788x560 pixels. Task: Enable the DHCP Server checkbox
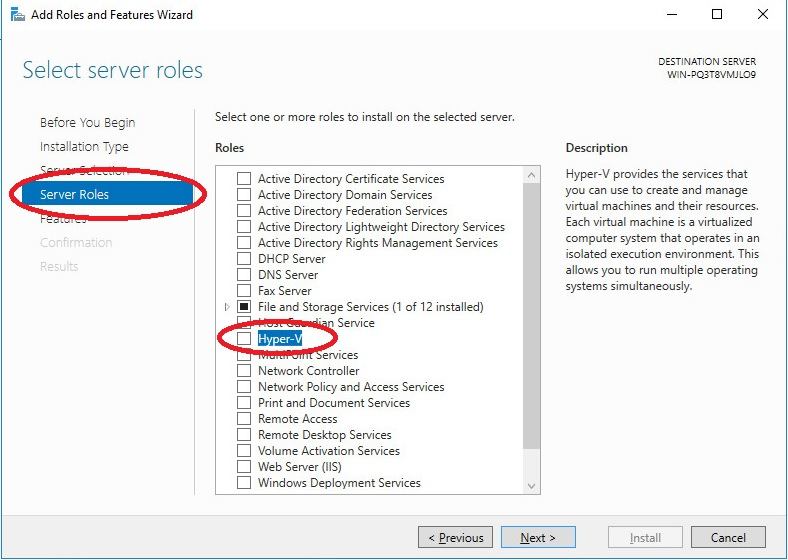pos(244,259)
